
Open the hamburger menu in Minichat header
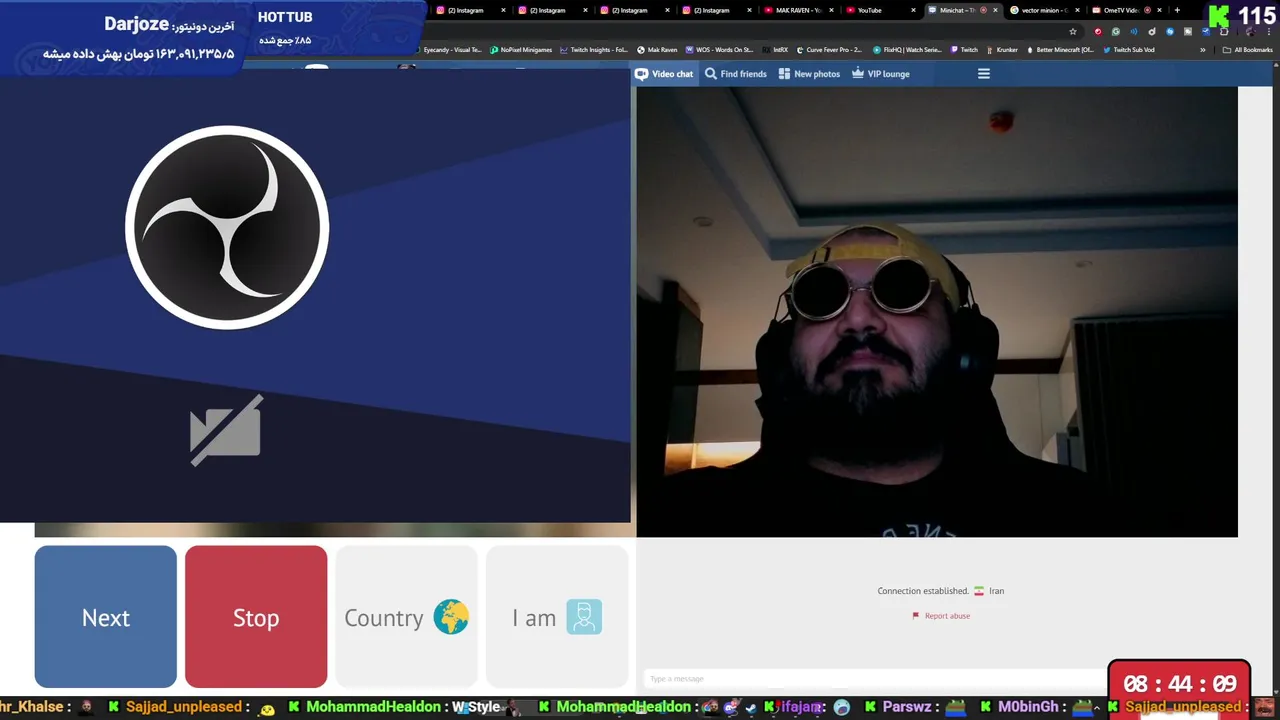point(984,74)
